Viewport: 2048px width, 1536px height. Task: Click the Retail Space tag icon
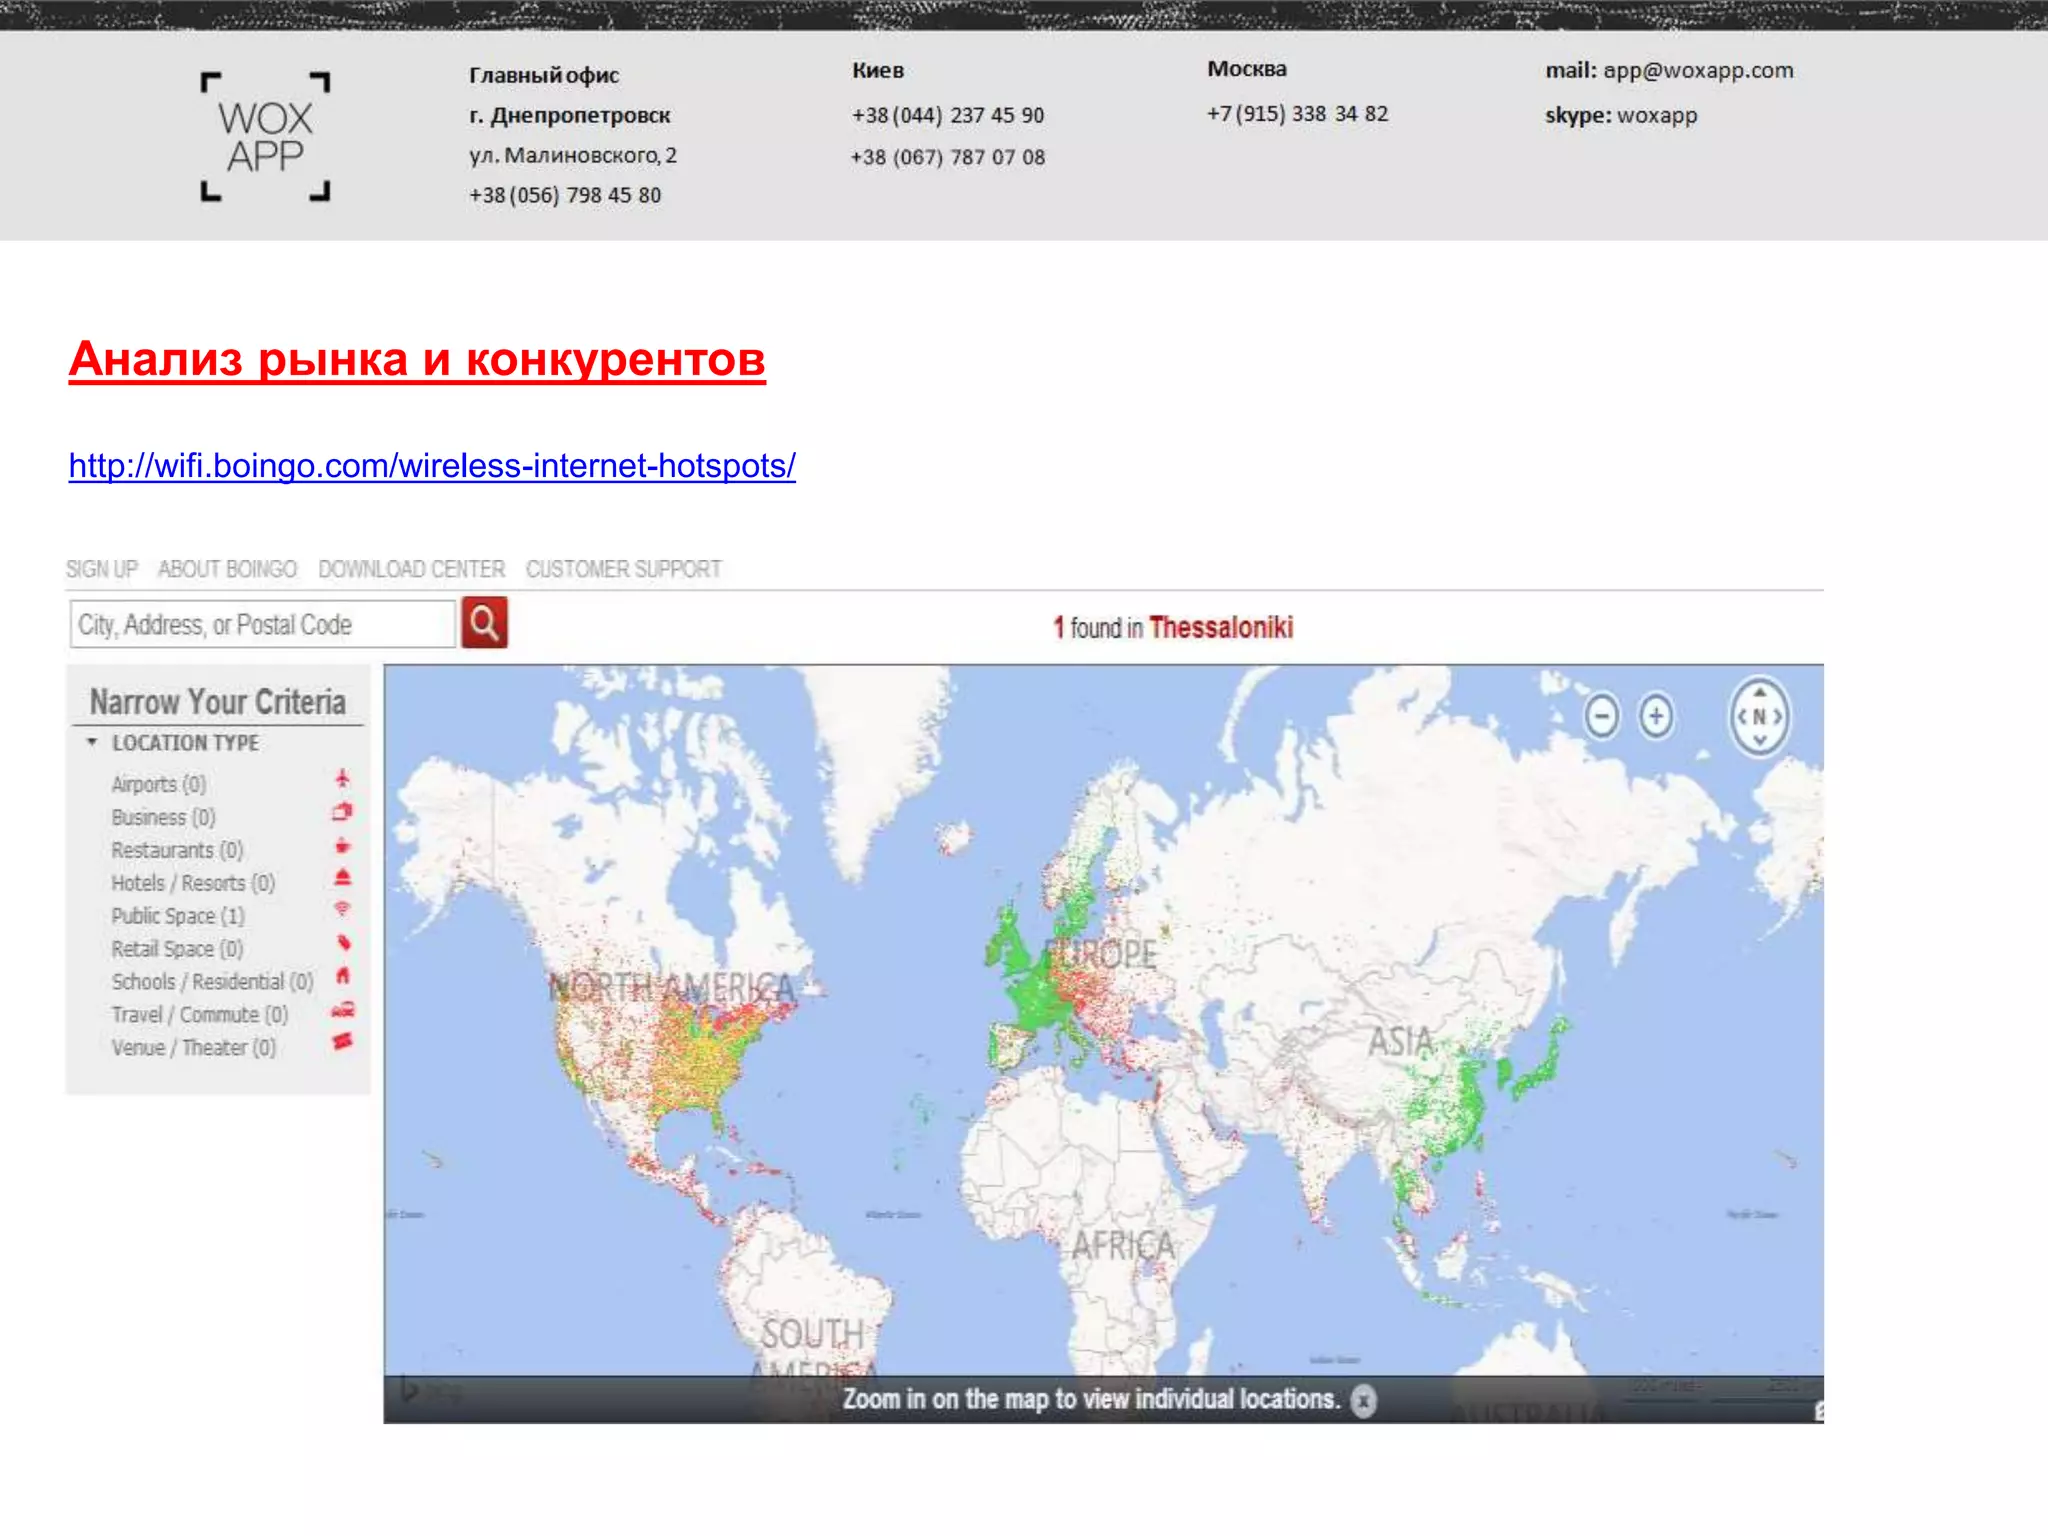coord(343,943)
